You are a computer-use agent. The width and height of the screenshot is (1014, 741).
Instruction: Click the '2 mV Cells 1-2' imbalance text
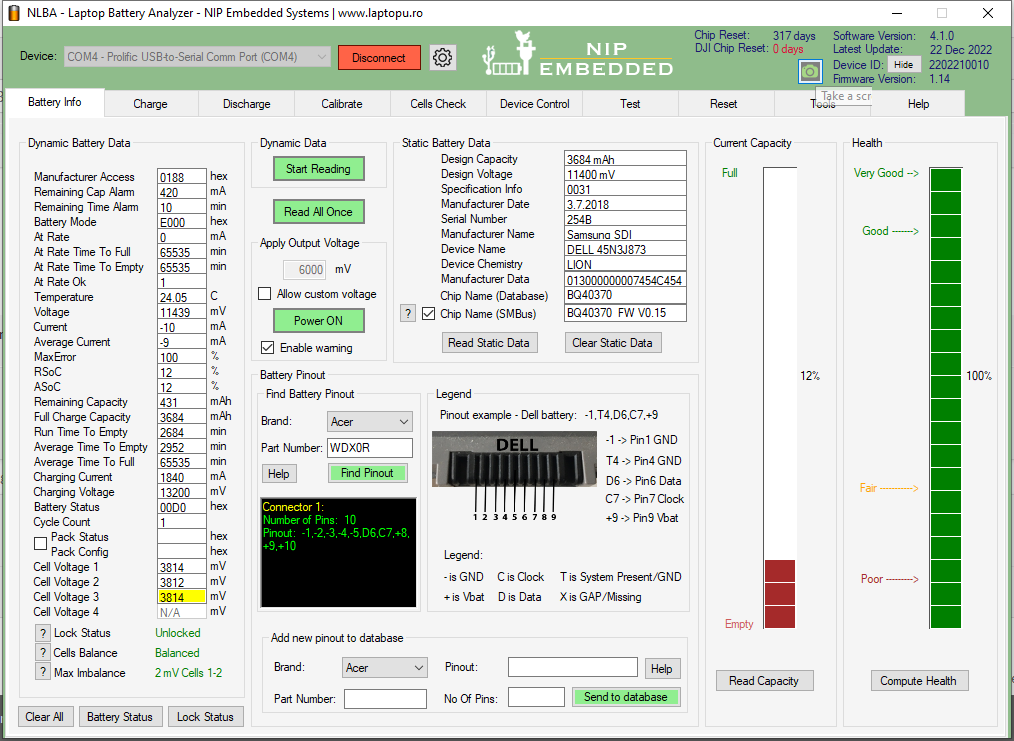coord(188,673)
